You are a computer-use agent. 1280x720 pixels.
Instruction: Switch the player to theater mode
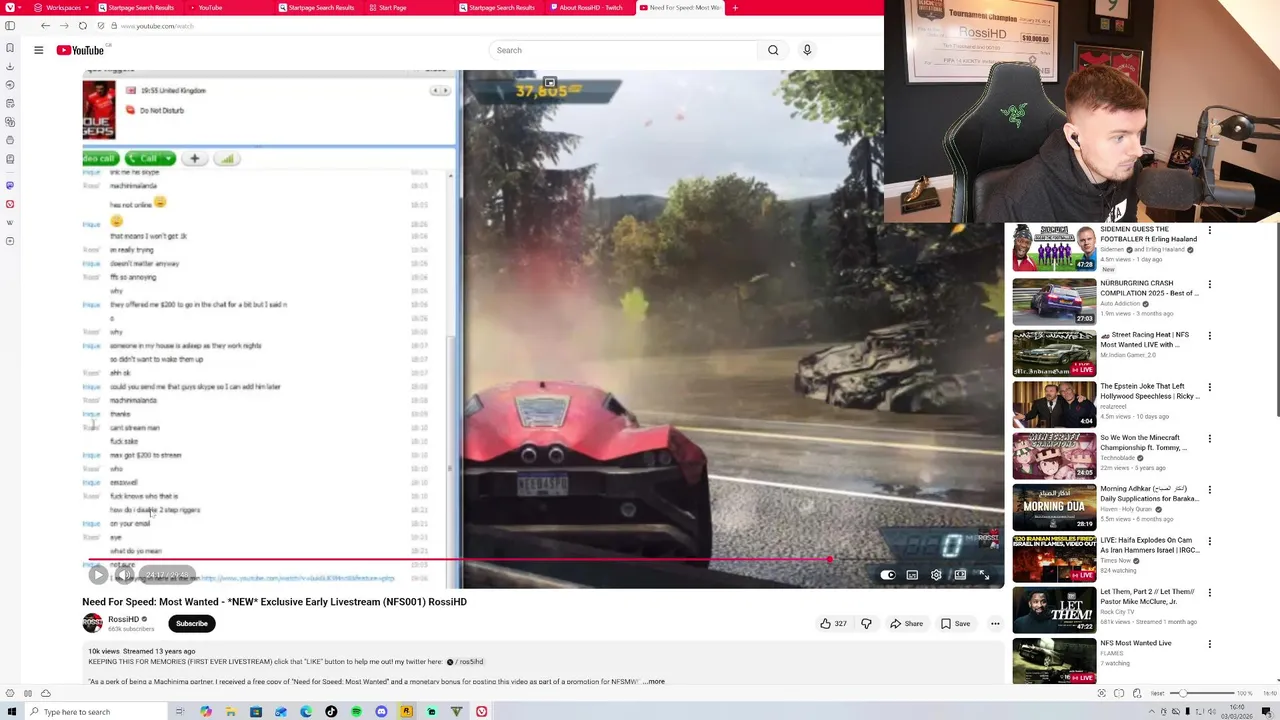(960, 575)
